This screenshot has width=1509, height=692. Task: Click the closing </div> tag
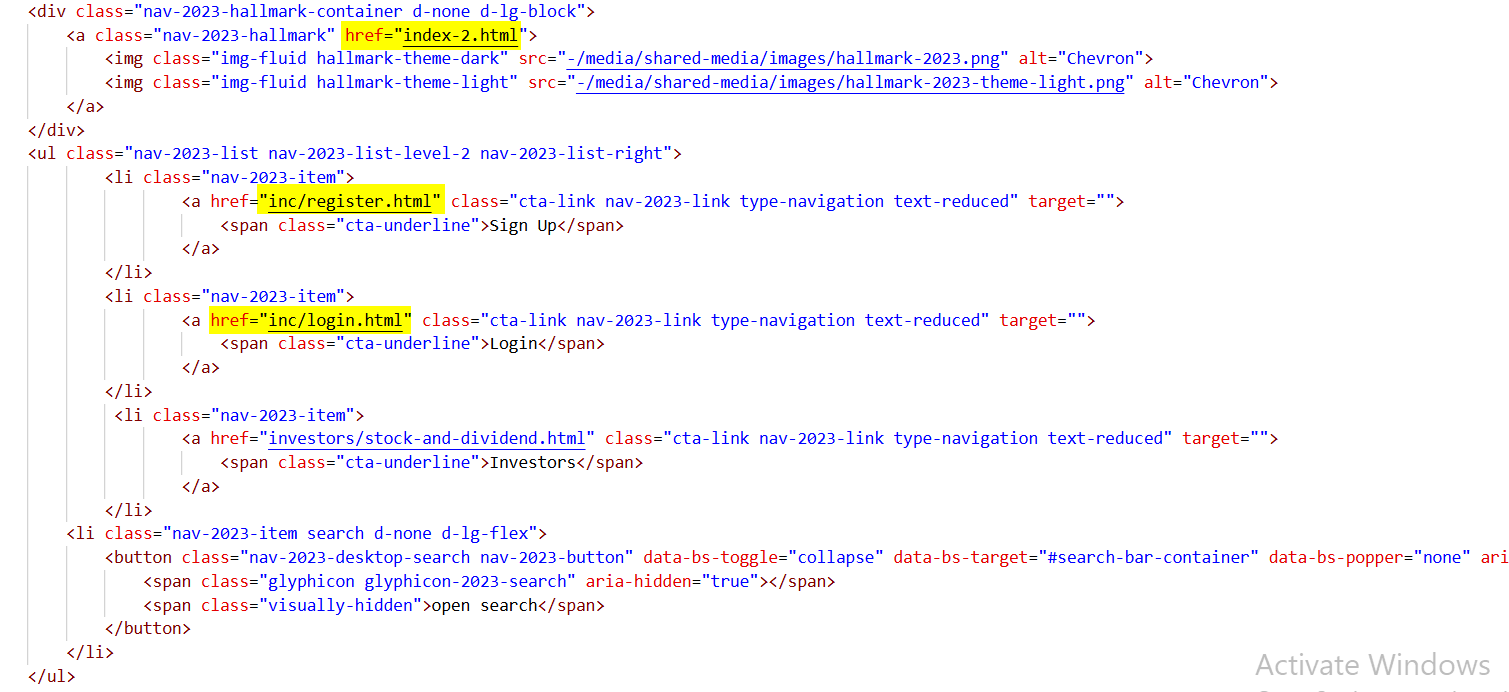point(57,130)
